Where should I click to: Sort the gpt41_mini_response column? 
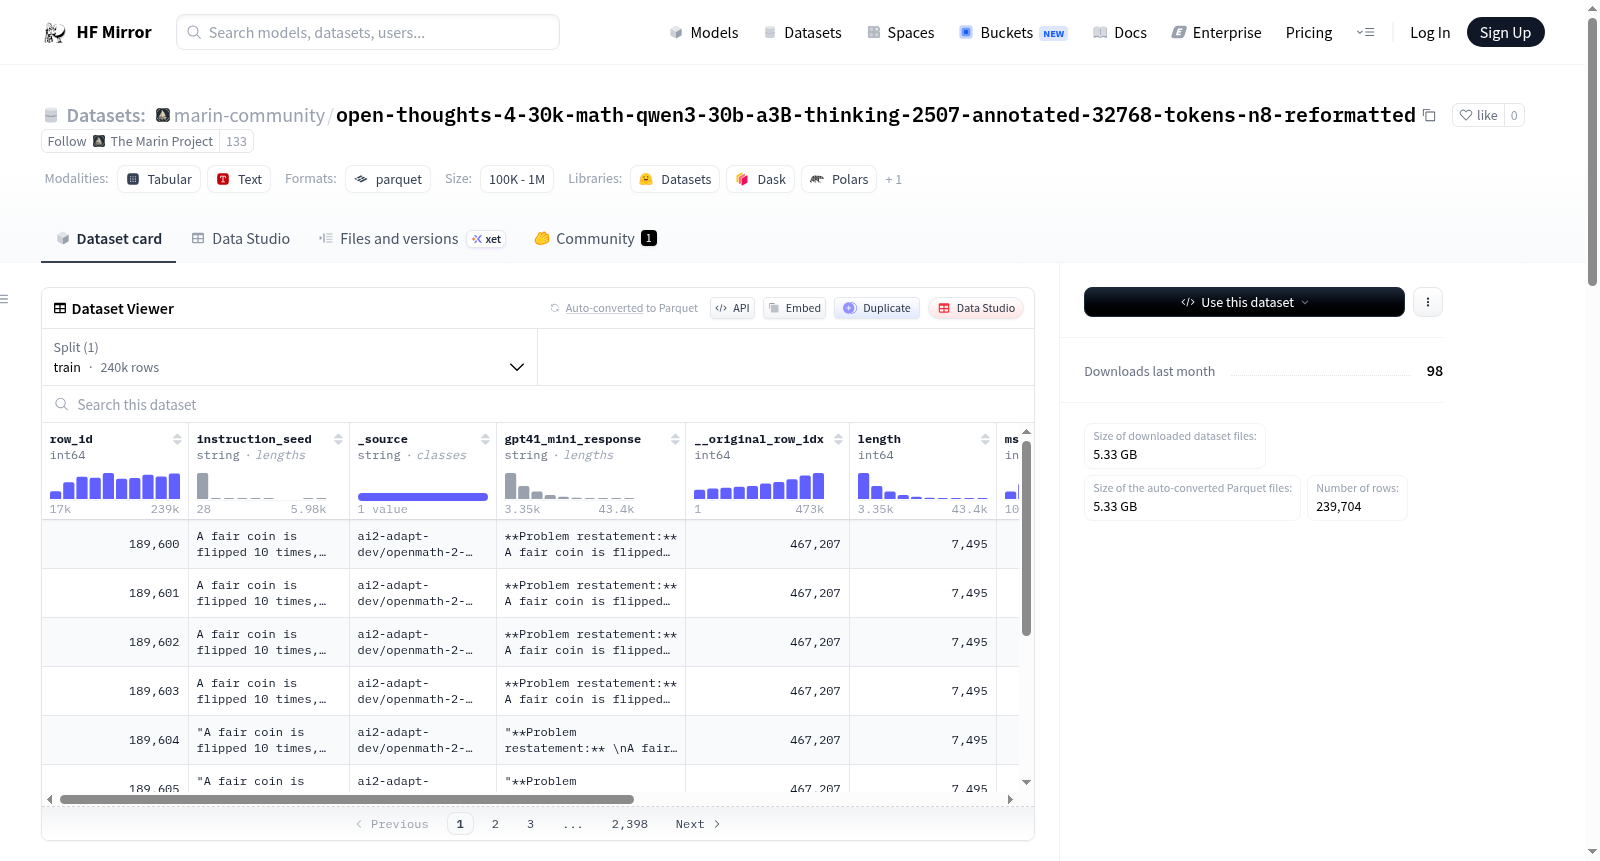coord(675,439)
